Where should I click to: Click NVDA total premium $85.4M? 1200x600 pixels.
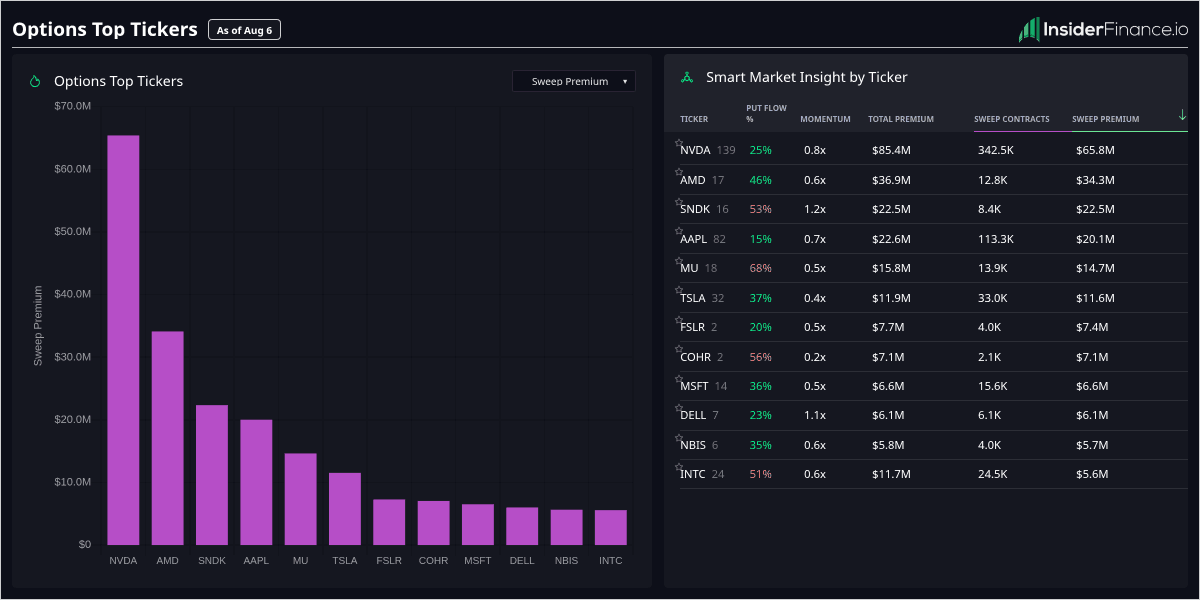point(891,150)
